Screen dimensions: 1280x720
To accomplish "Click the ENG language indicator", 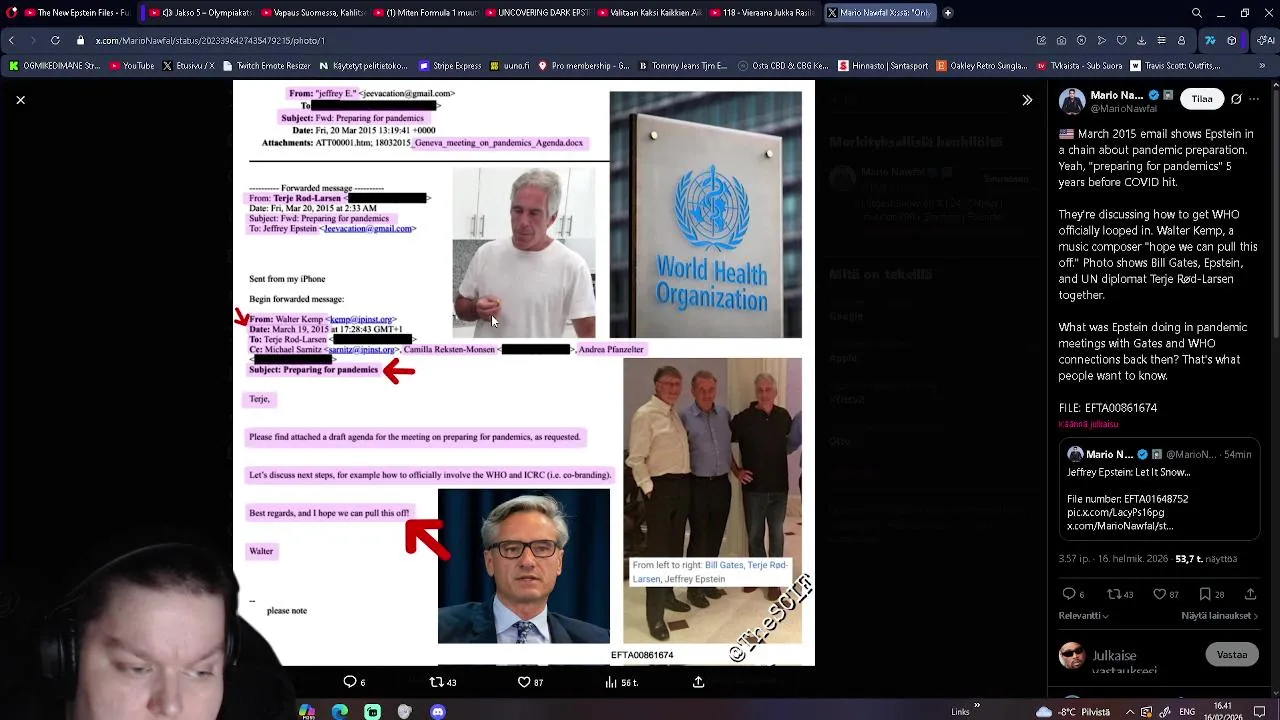I will pos(1187,712).
